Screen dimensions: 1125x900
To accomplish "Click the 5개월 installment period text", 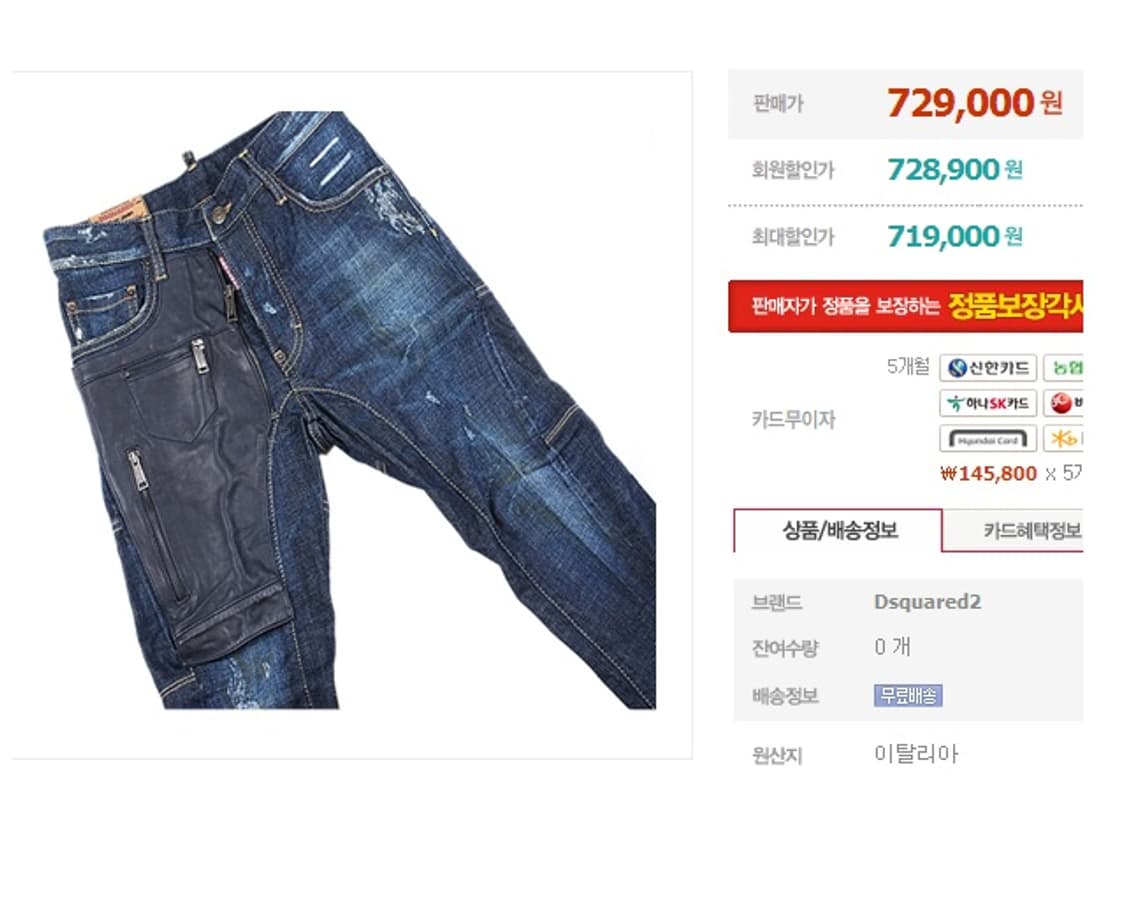I will (908, 366).
